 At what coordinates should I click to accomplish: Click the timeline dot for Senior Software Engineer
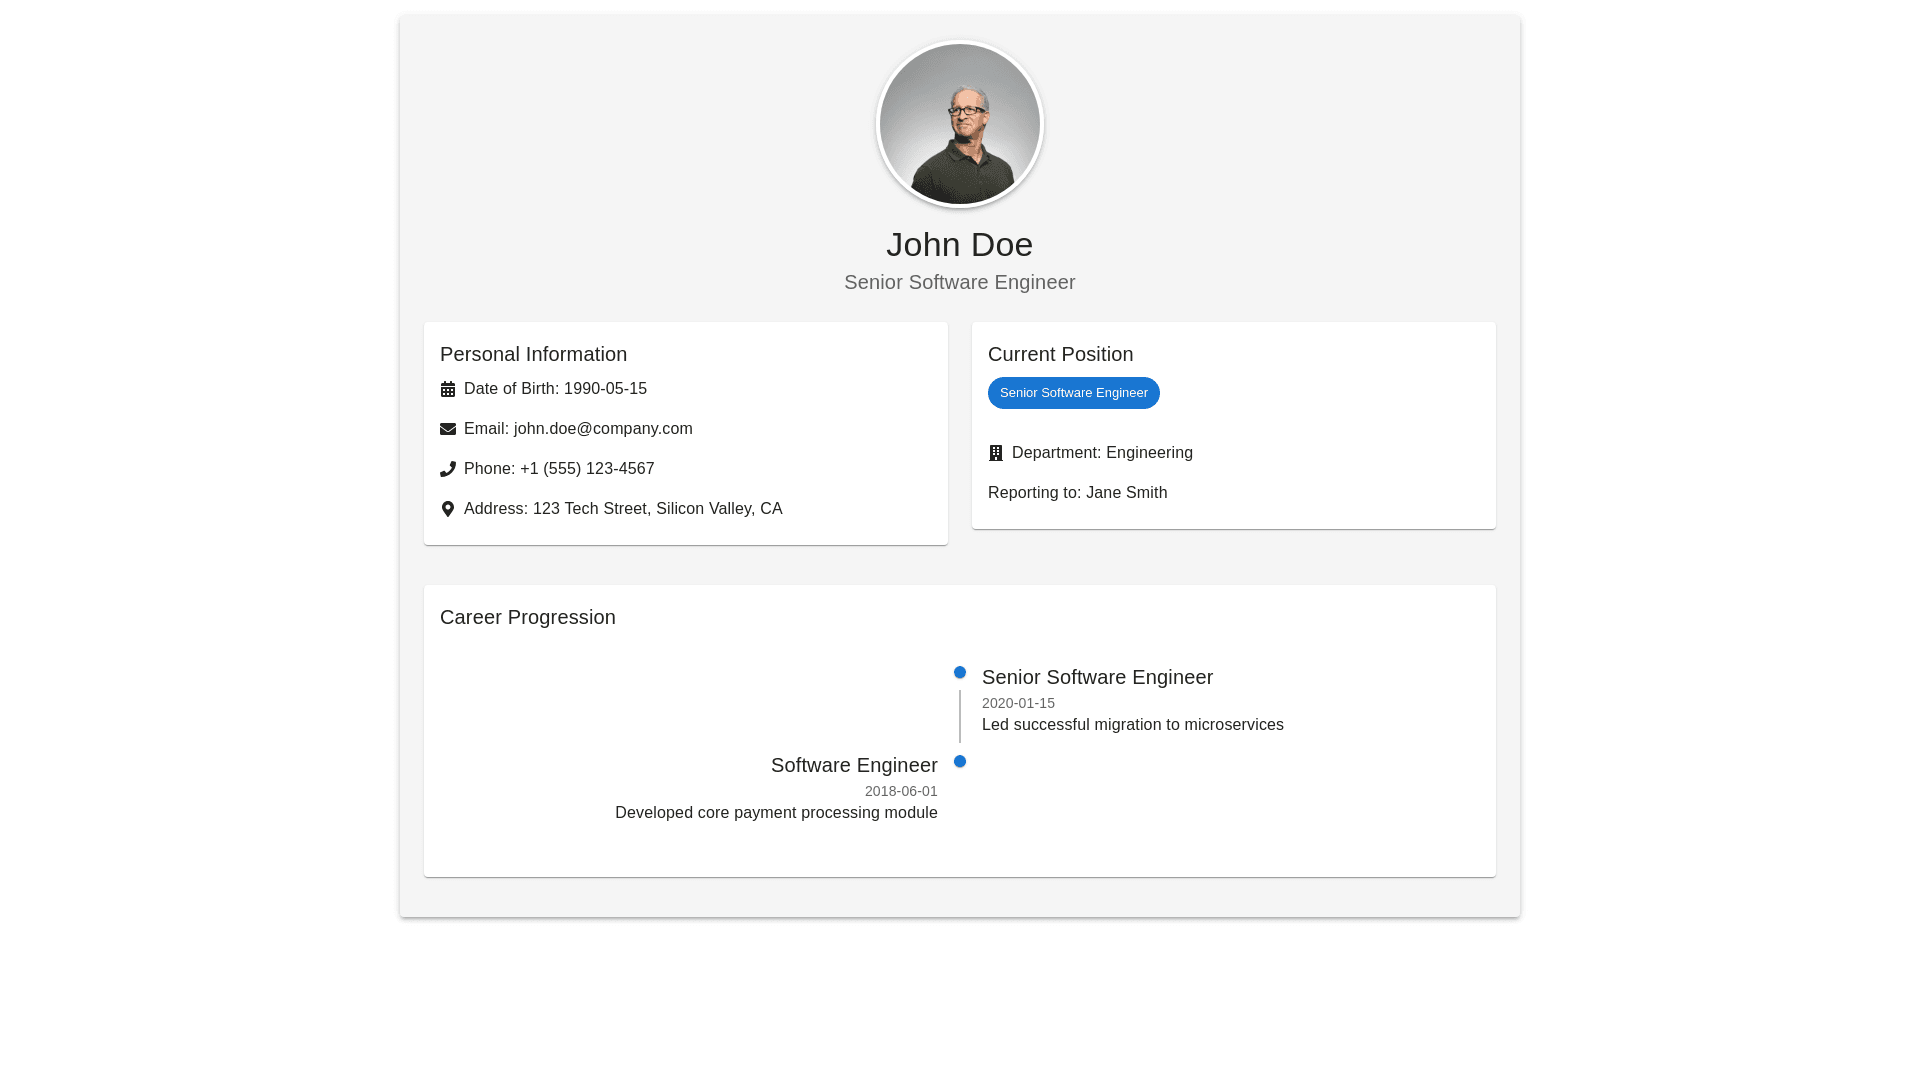(960, 673)
